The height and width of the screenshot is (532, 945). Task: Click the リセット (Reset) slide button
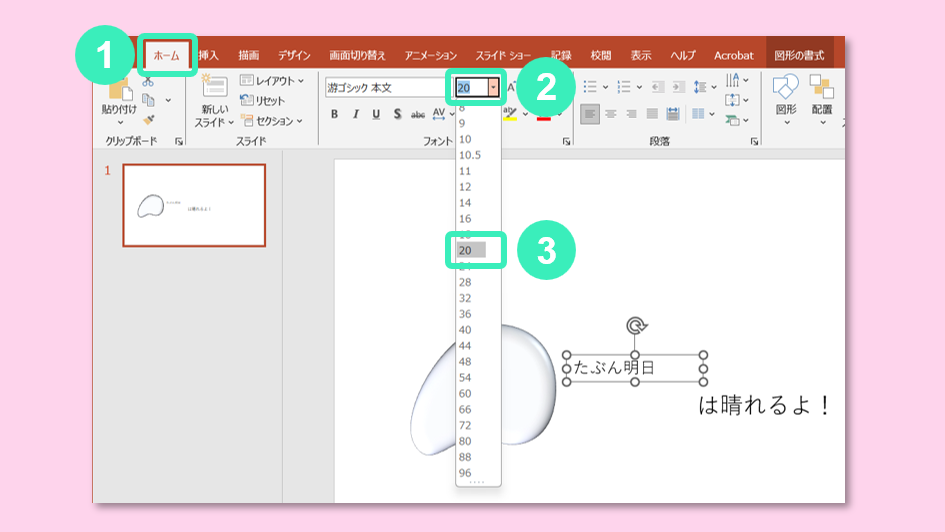[263, 101]
